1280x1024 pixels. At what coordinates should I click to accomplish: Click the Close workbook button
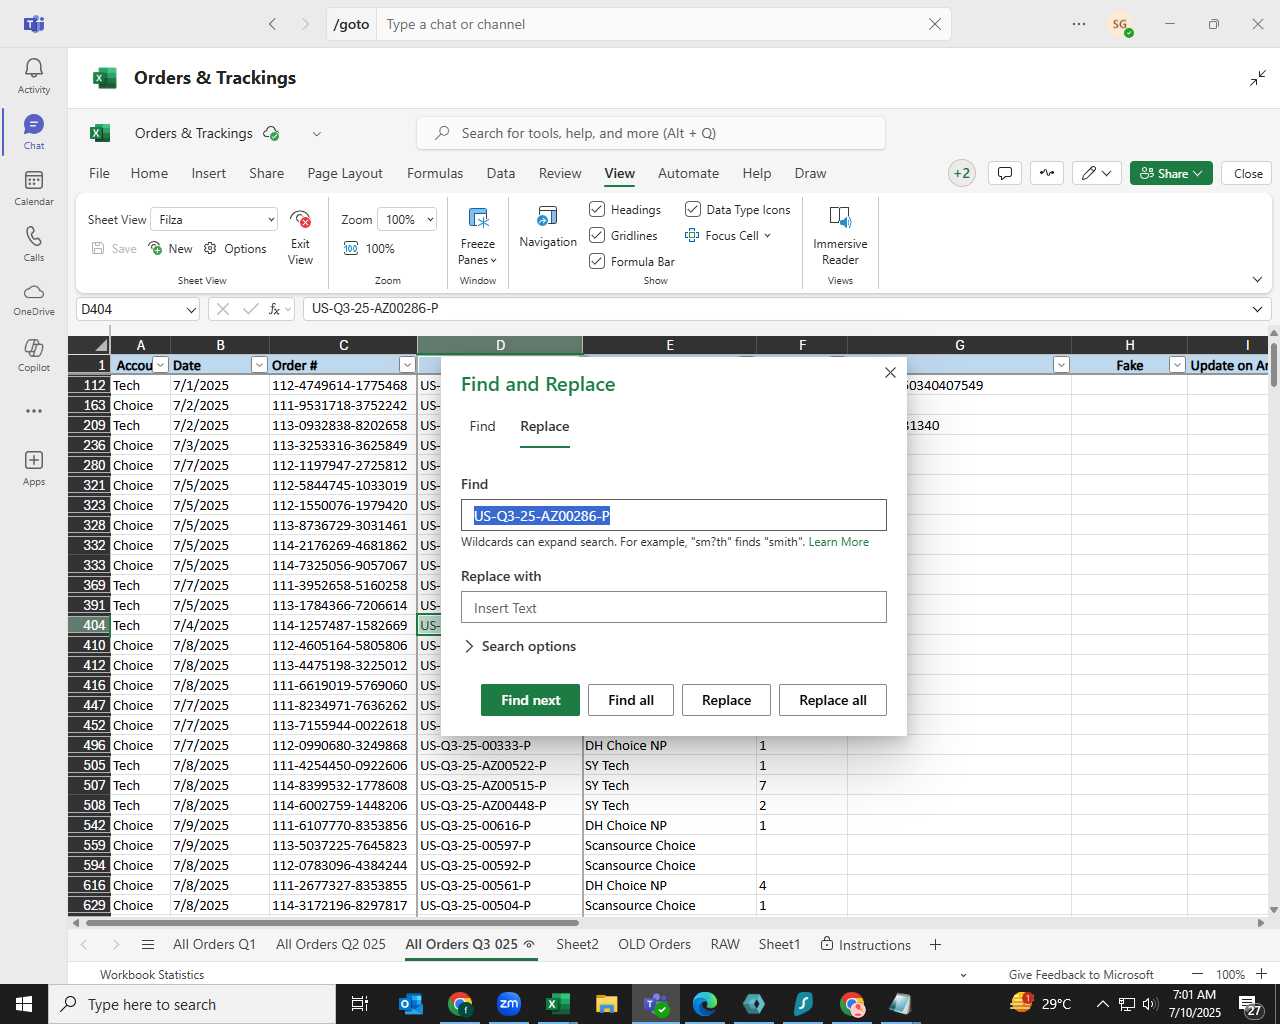tap(1248, 173)
